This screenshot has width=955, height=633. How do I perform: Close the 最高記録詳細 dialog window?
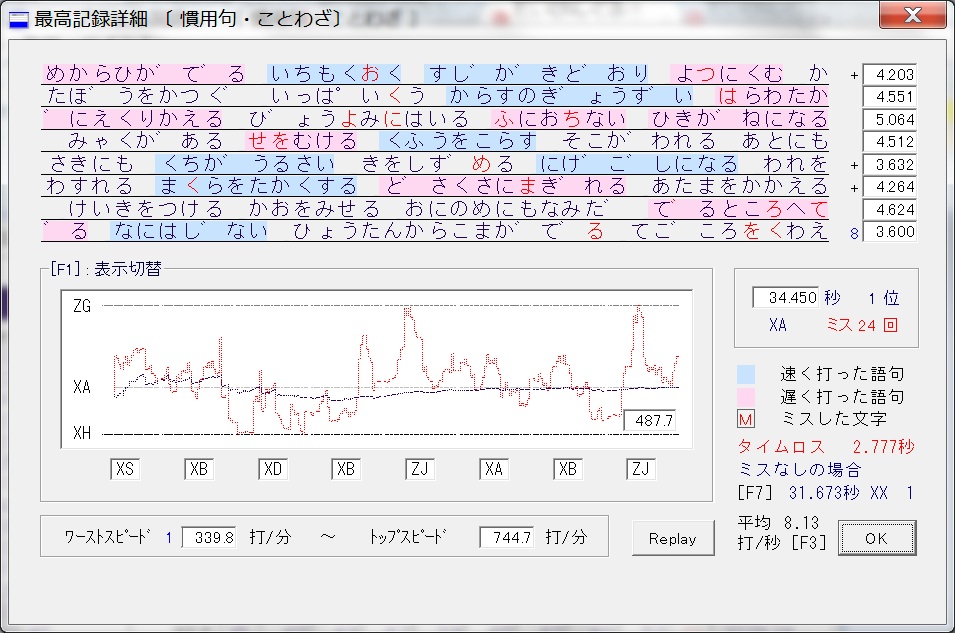[912, 17]
